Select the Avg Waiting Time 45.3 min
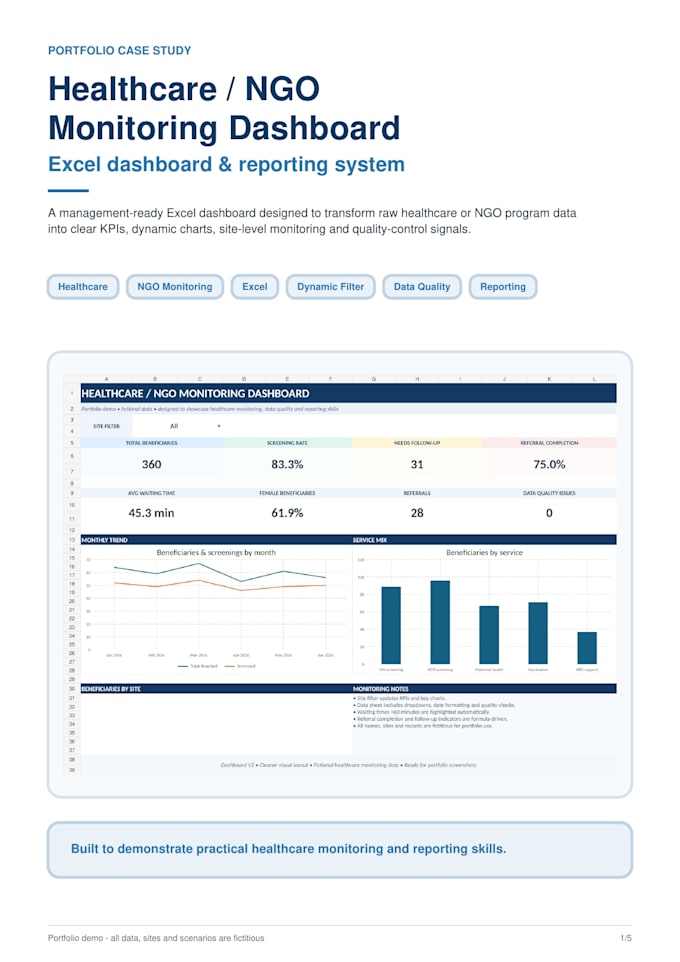This screenshot has height=962, width=680. [152, 513]
